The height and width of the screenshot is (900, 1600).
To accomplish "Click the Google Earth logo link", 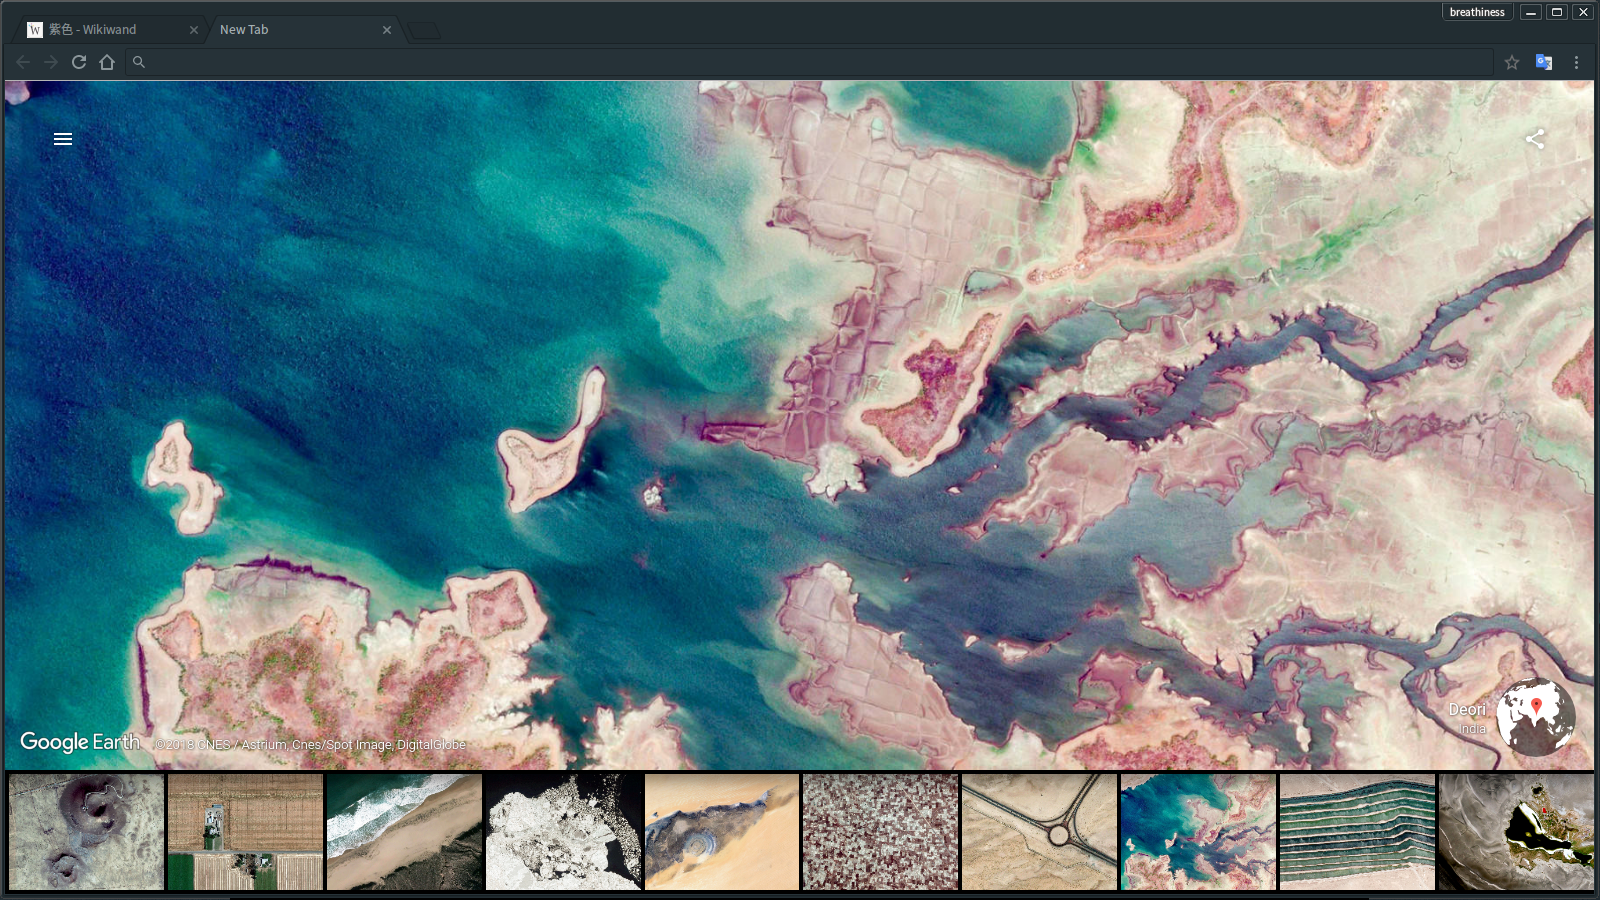I will 80,742.
